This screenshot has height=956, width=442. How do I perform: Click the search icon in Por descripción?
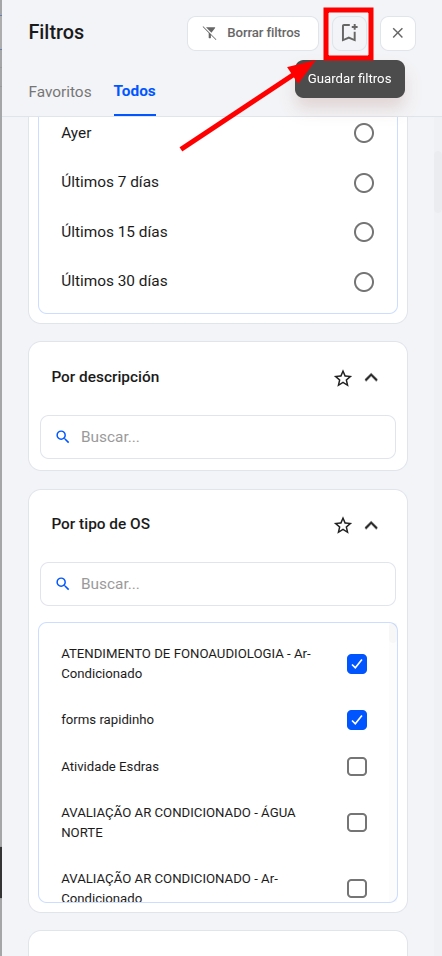pyautogui.click(x=62, y=437)
